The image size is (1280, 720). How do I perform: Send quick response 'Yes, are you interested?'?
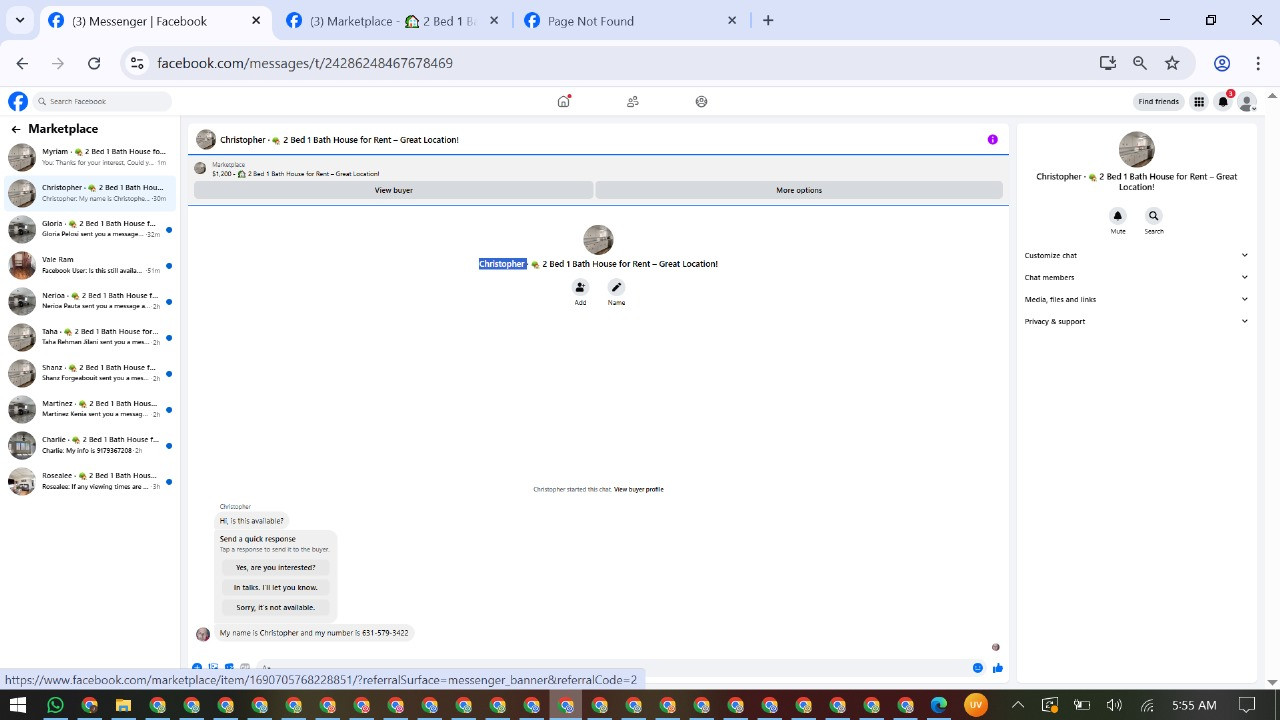click(x=276, y=567)
